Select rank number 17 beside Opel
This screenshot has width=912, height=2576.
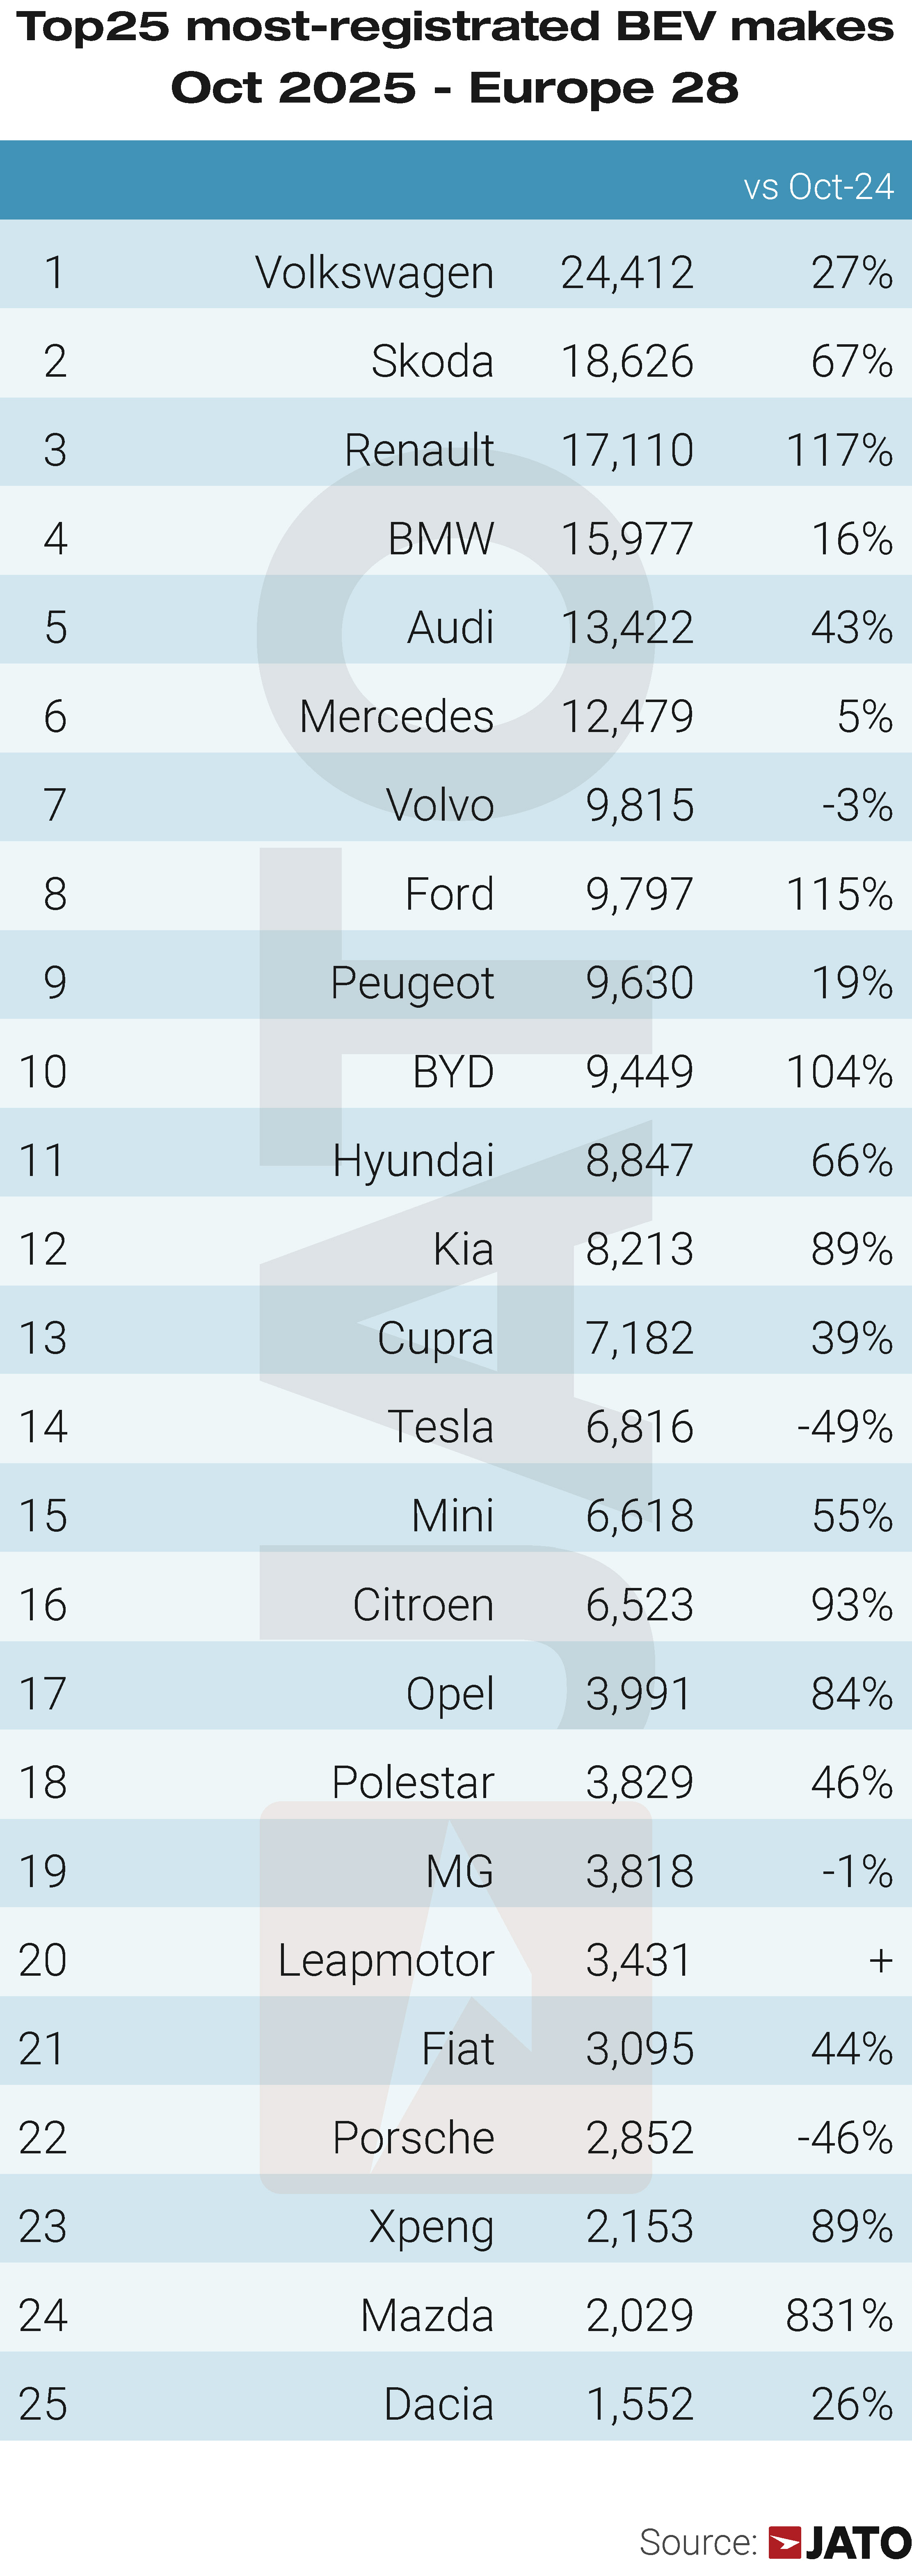[43, 1694]
